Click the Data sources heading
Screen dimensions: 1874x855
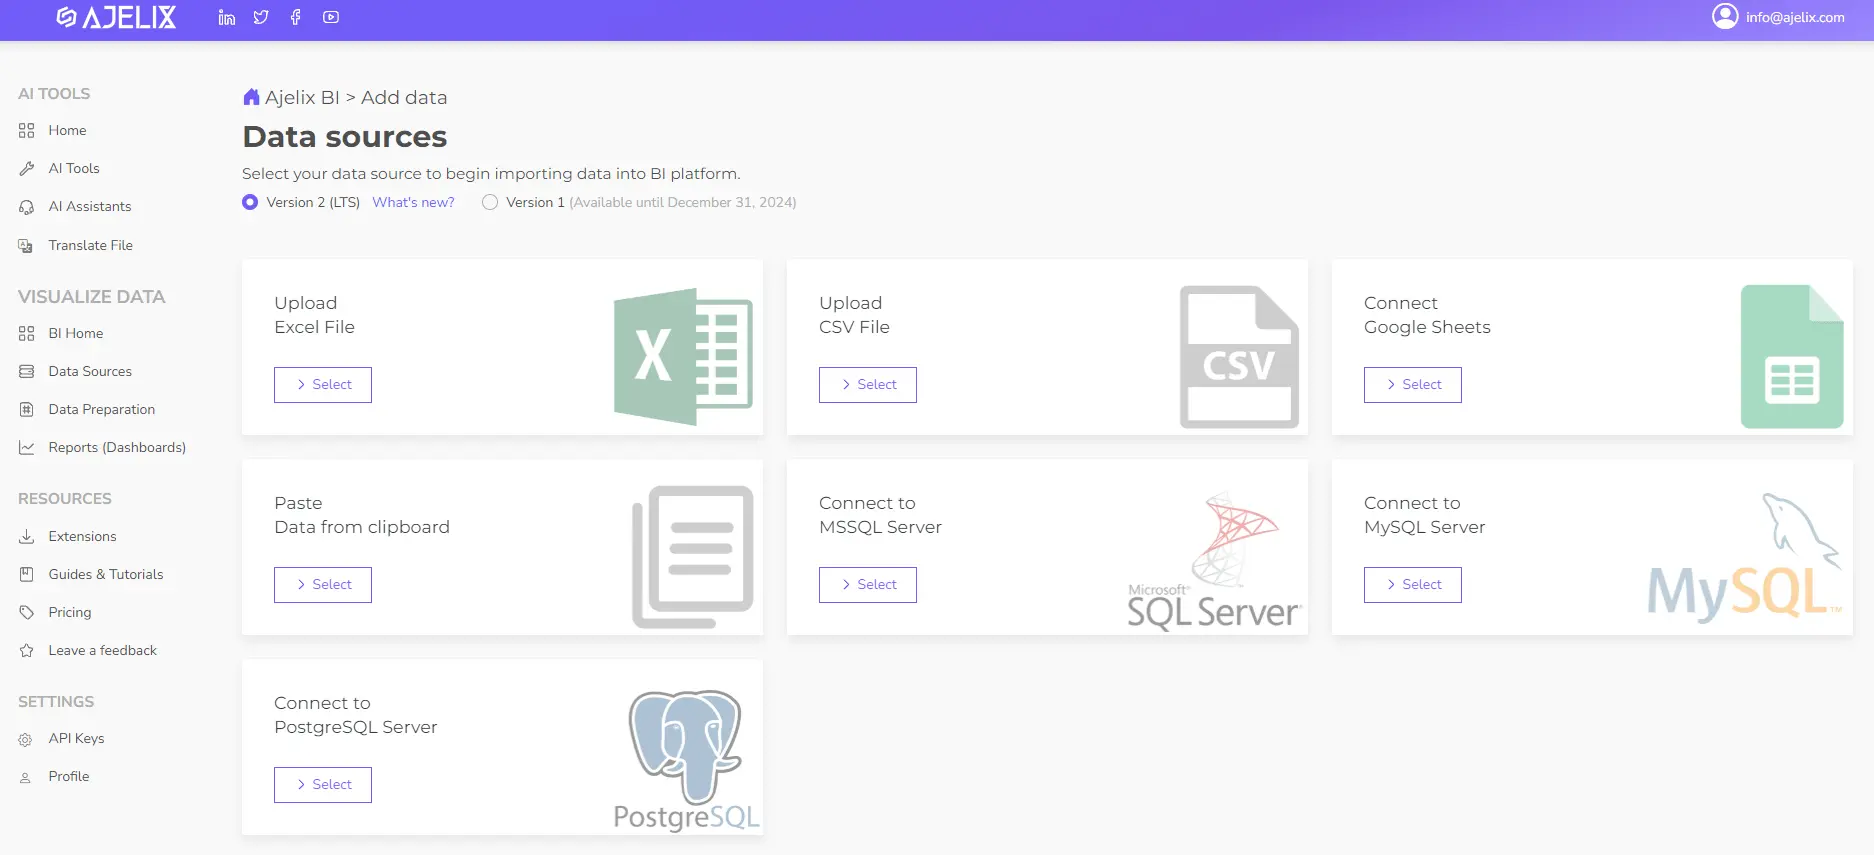[345, 136]
